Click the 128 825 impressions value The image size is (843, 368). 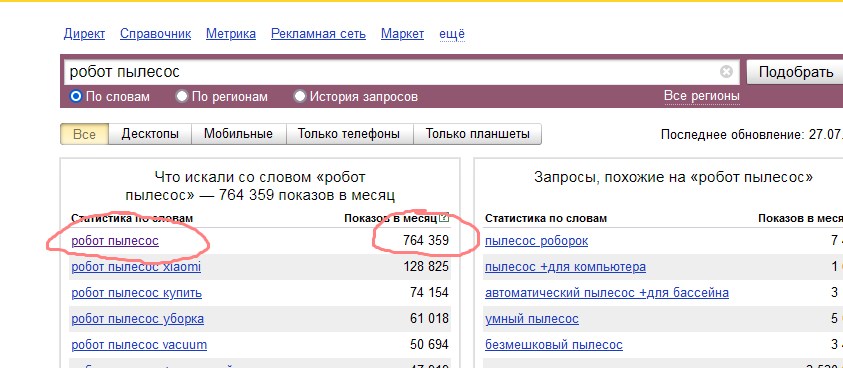[x=426, y=267]
